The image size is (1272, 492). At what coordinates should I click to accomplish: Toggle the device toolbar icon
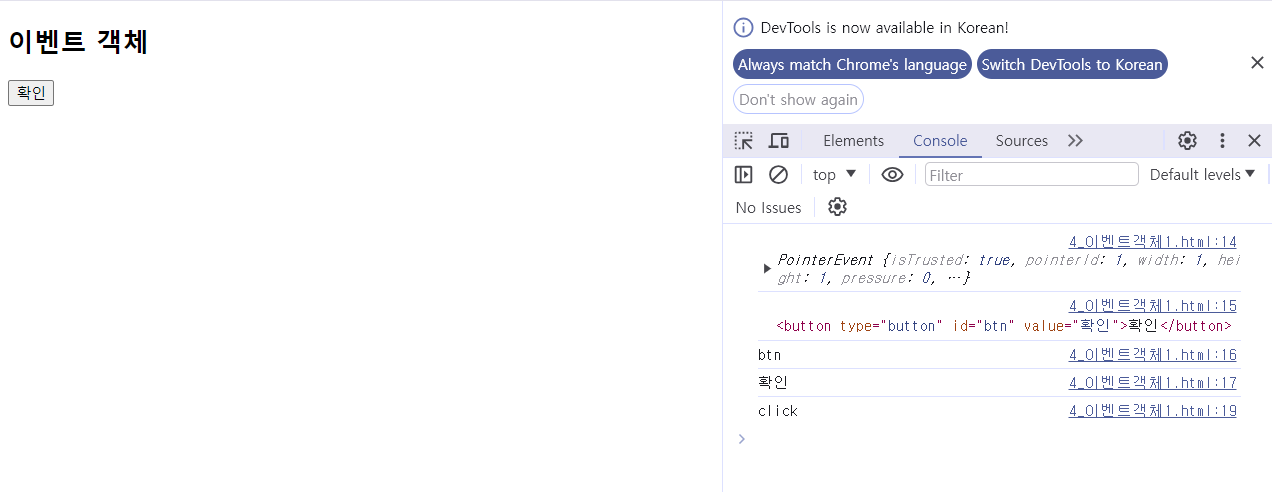(x=778, y=141)
